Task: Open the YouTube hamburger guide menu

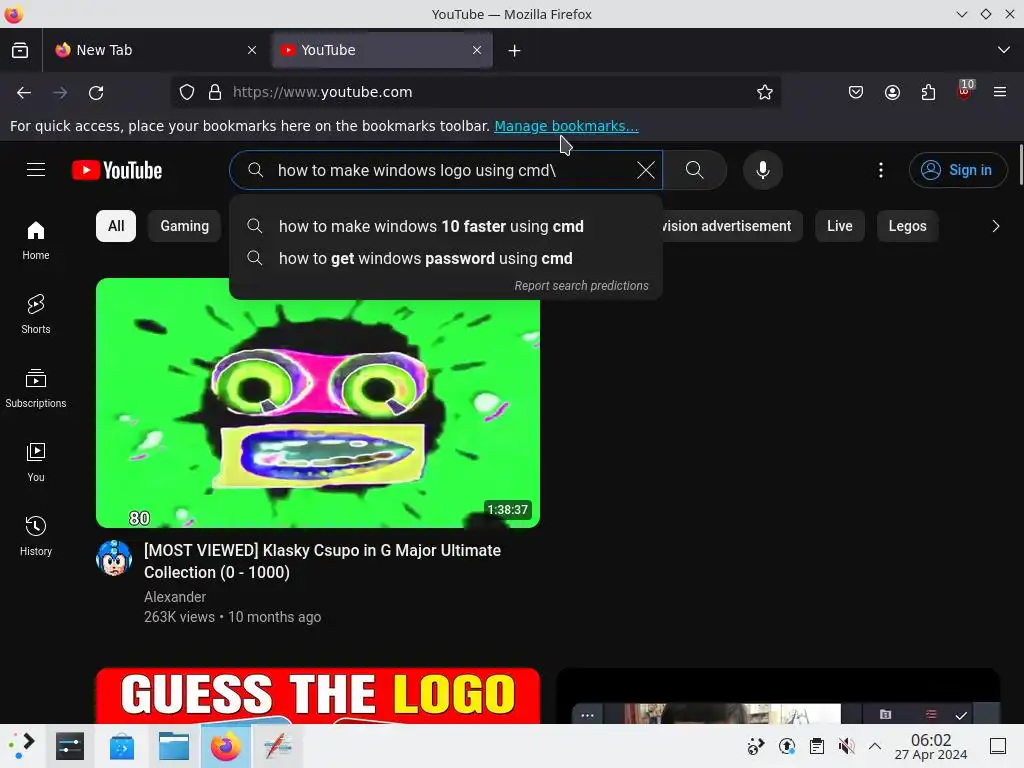Action: tap(36, 170)
